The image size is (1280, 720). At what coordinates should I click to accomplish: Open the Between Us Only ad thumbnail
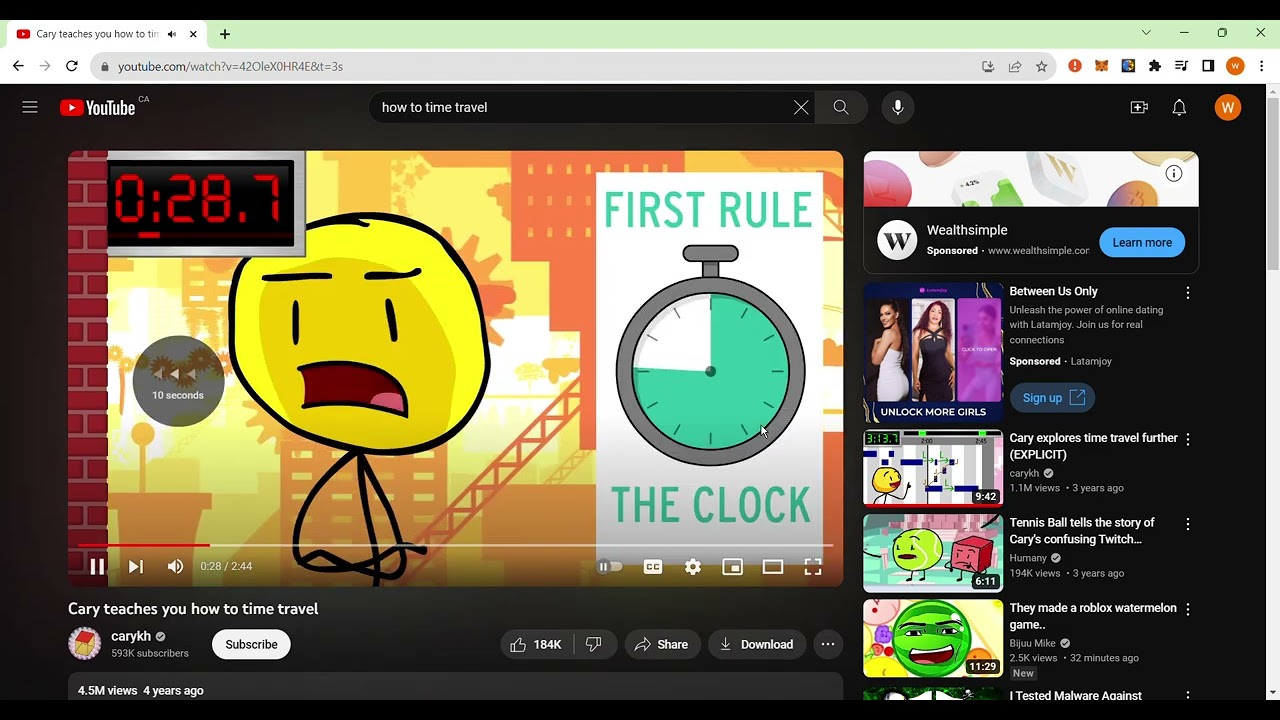(933, 352)
